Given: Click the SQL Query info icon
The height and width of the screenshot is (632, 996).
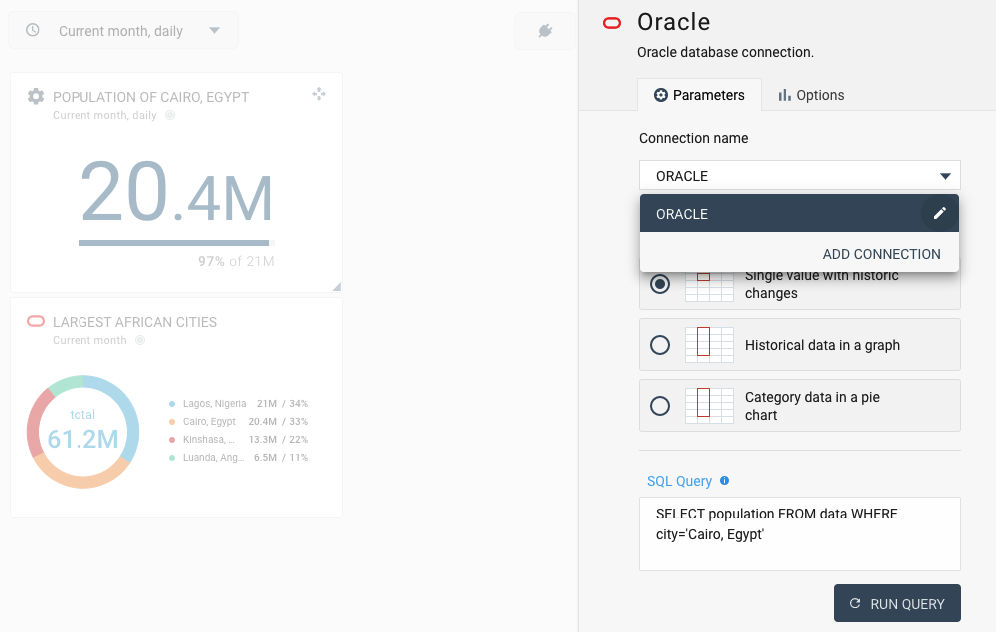Looking at the screenshot, I should (724, 481).
